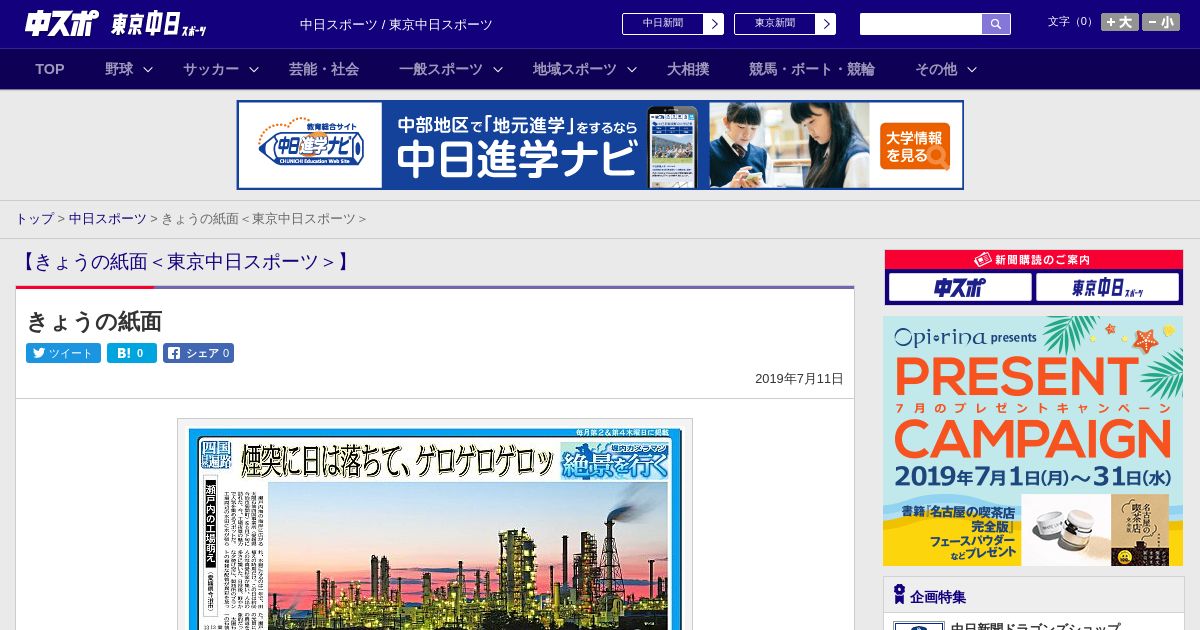Click 新聞購読のご案内 header
The width and height of the screenshot is (1200, 630).
[x=1034, y=259]
